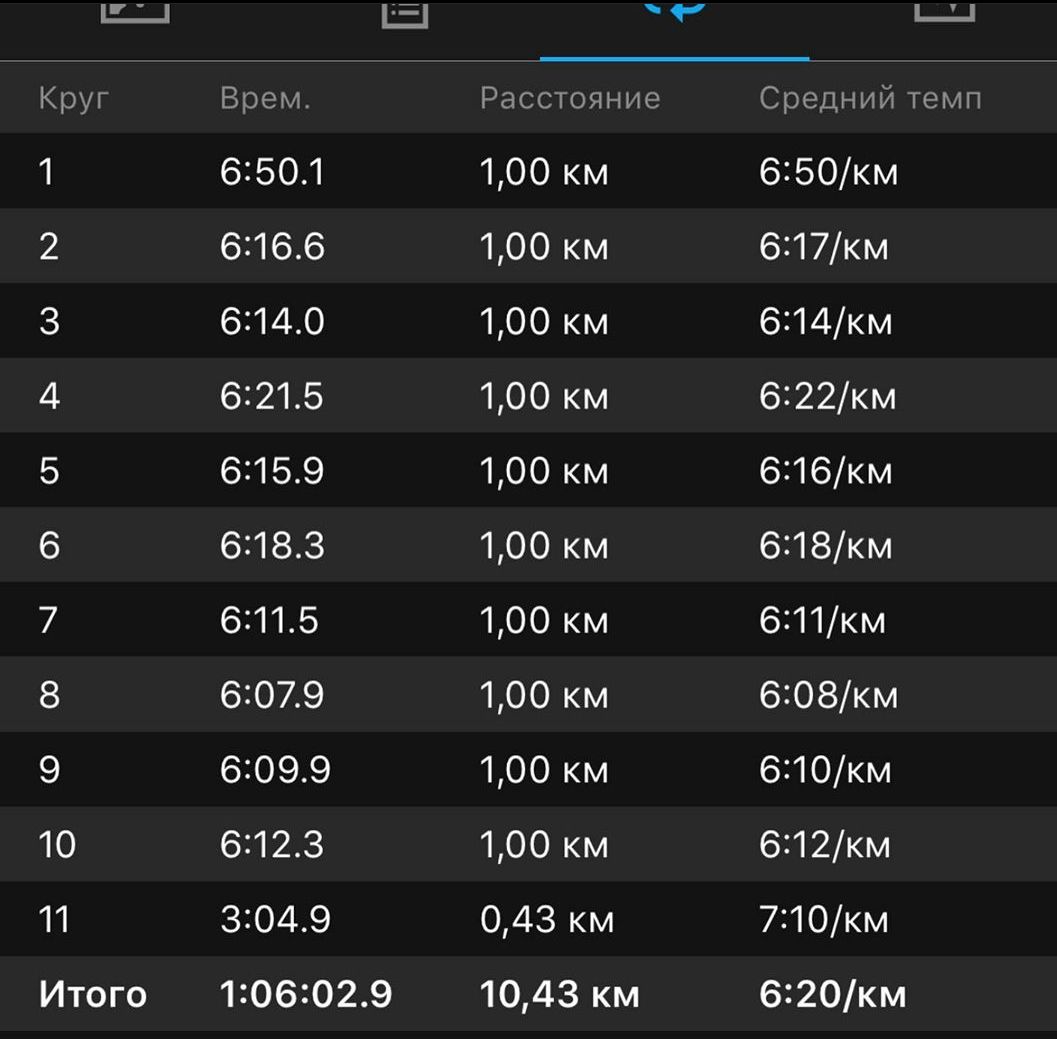This screenshot has height=1039, width=1057.
Task: Open the charts tab icon
Action: click(944, 10)
